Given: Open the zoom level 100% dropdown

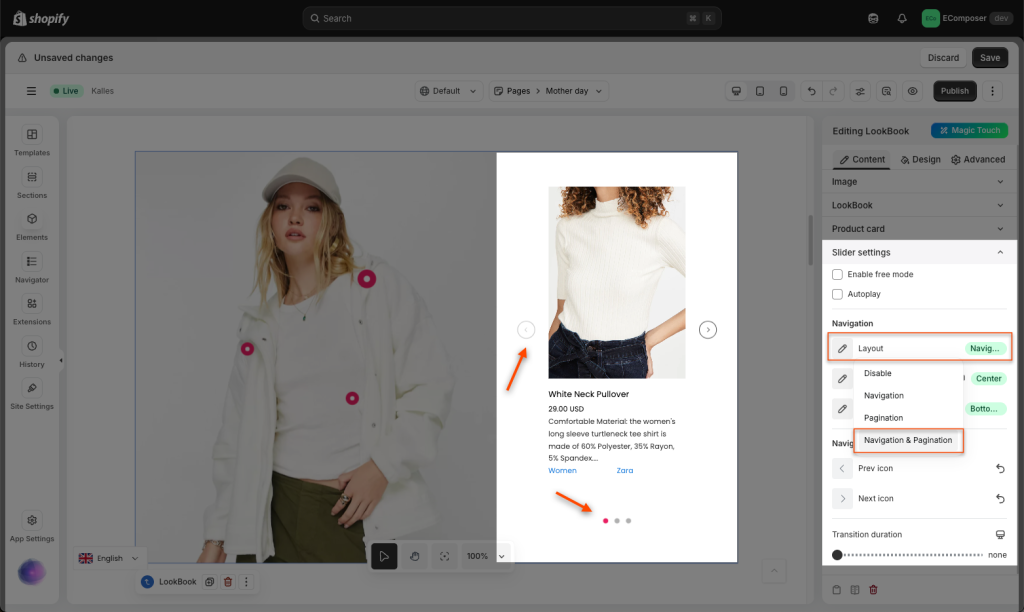Looking at the screenshot, I should pos(502,556).
